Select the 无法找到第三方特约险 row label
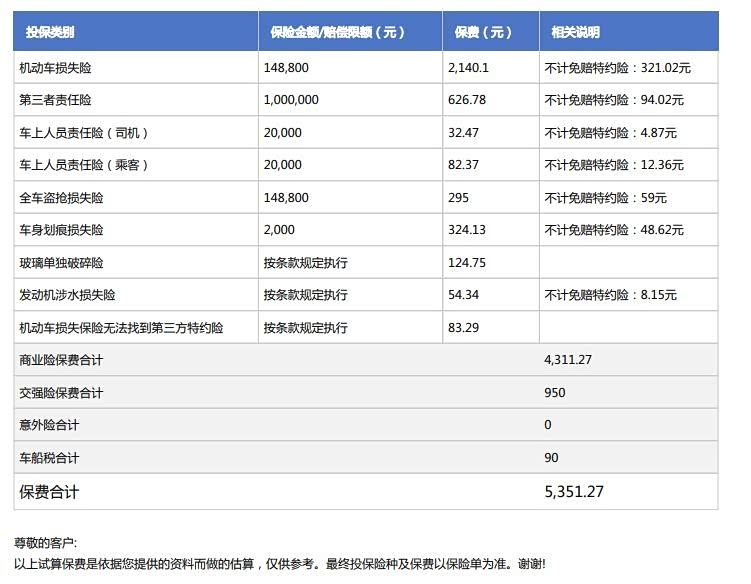This screenshot has width=751, height=584. tap(121, 328)
